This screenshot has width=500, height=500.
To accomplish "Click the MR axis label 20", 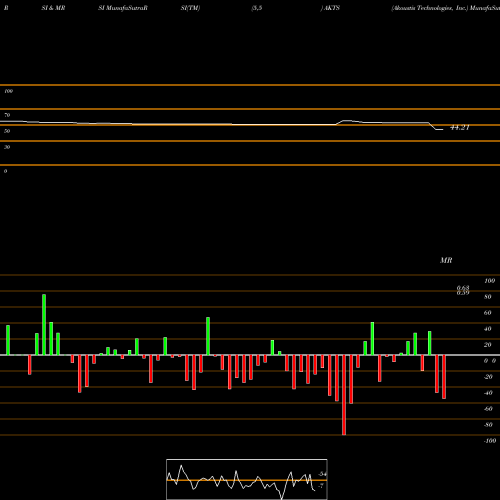I will tap(488, 345).
